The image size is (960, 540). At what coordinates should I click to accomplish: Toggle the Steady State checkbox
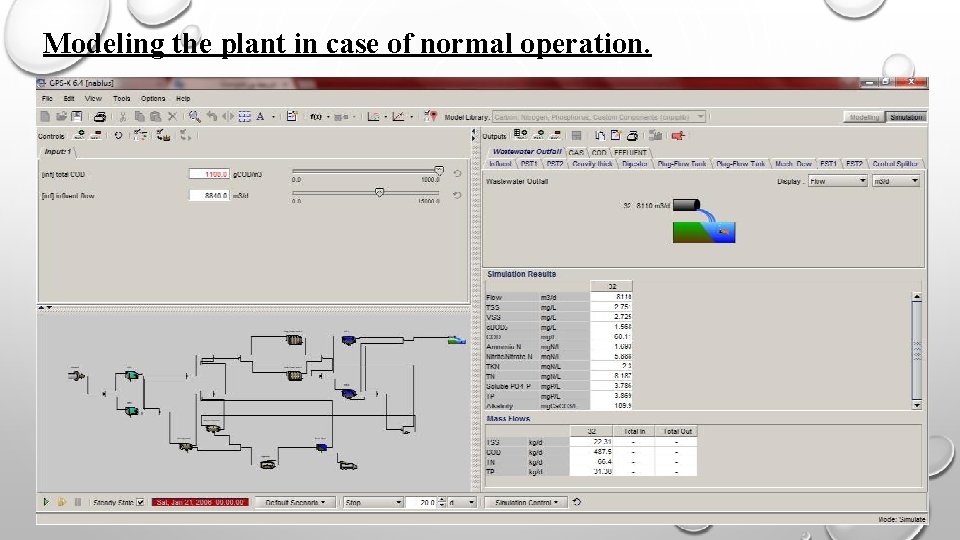pos(140,502)
